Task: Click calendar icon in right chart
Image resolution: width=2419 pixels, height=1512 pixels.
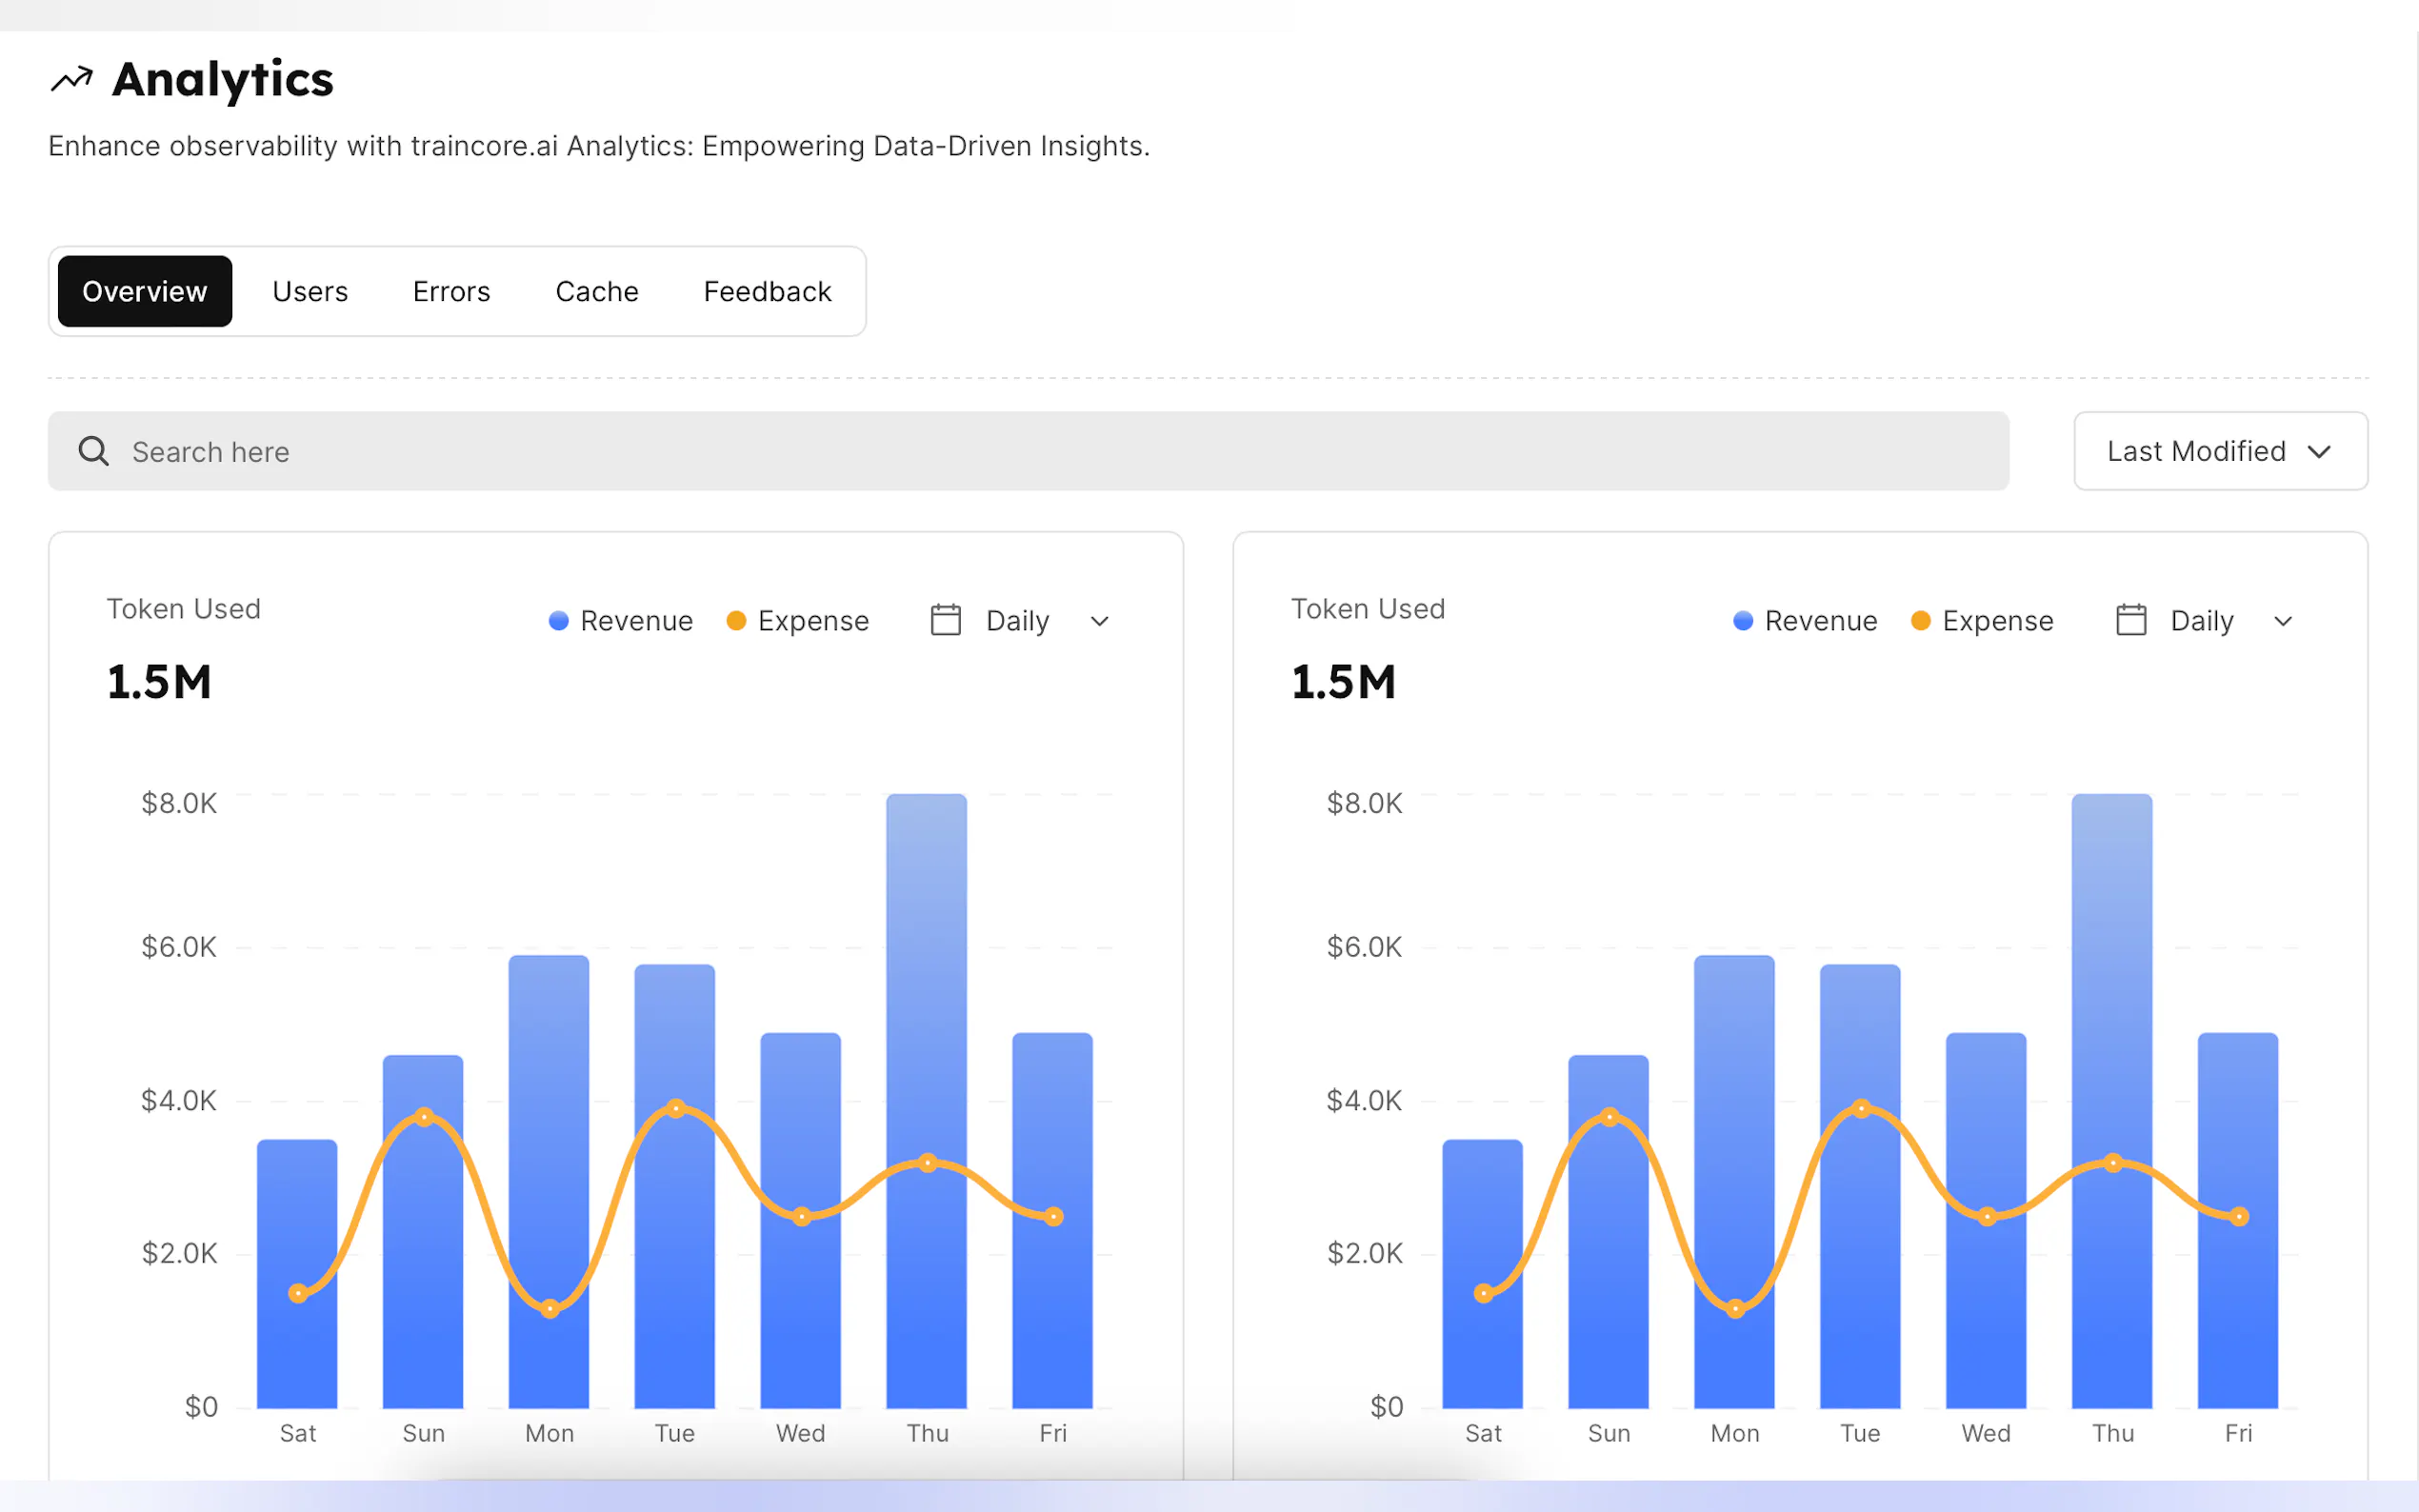Action: pos(2130,620)
